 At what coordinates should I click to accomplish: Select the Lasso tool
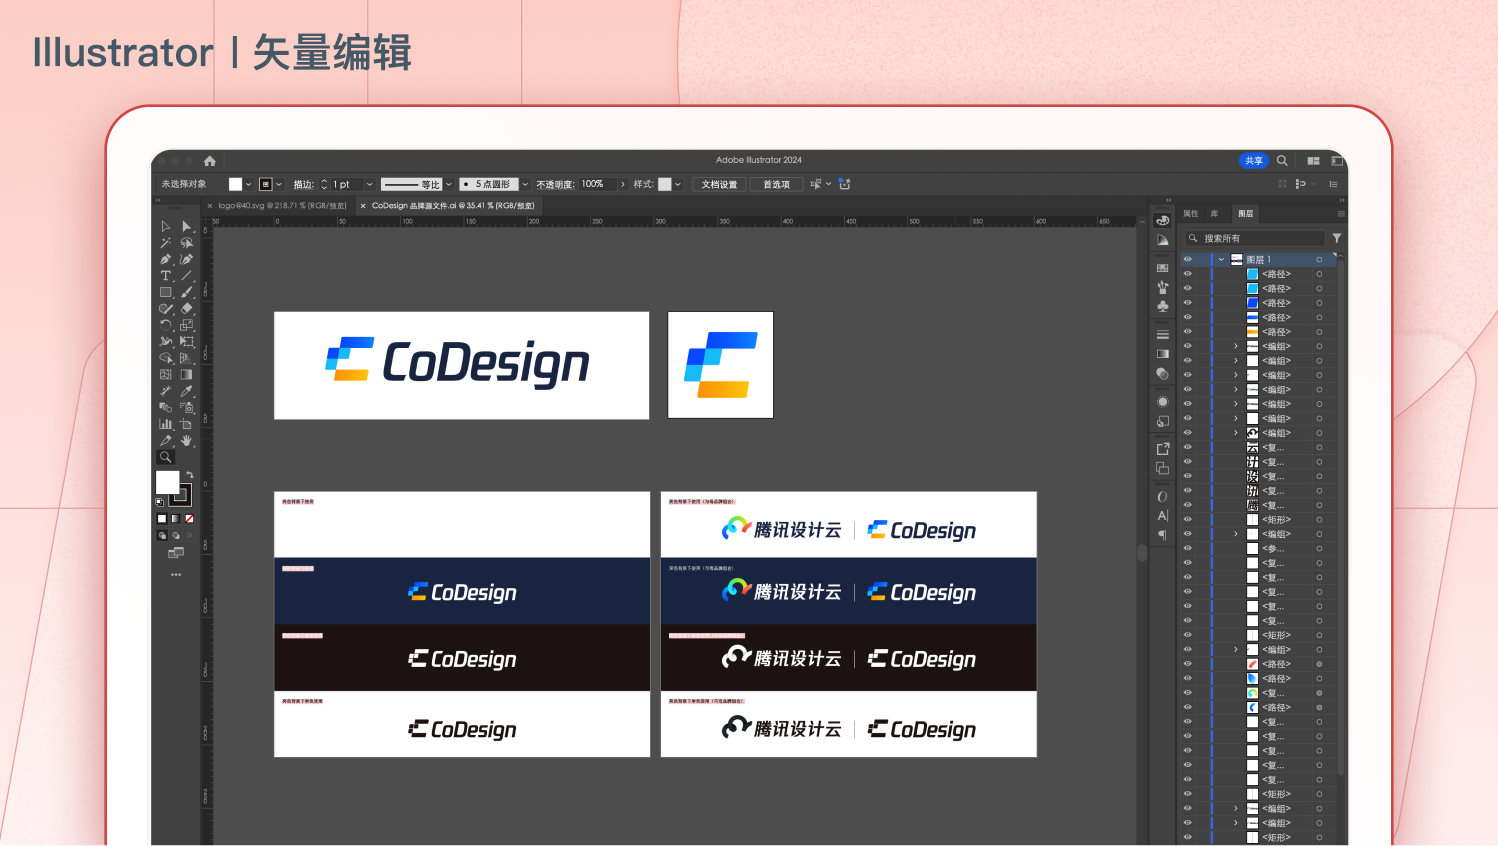click(x=186, y=243)
